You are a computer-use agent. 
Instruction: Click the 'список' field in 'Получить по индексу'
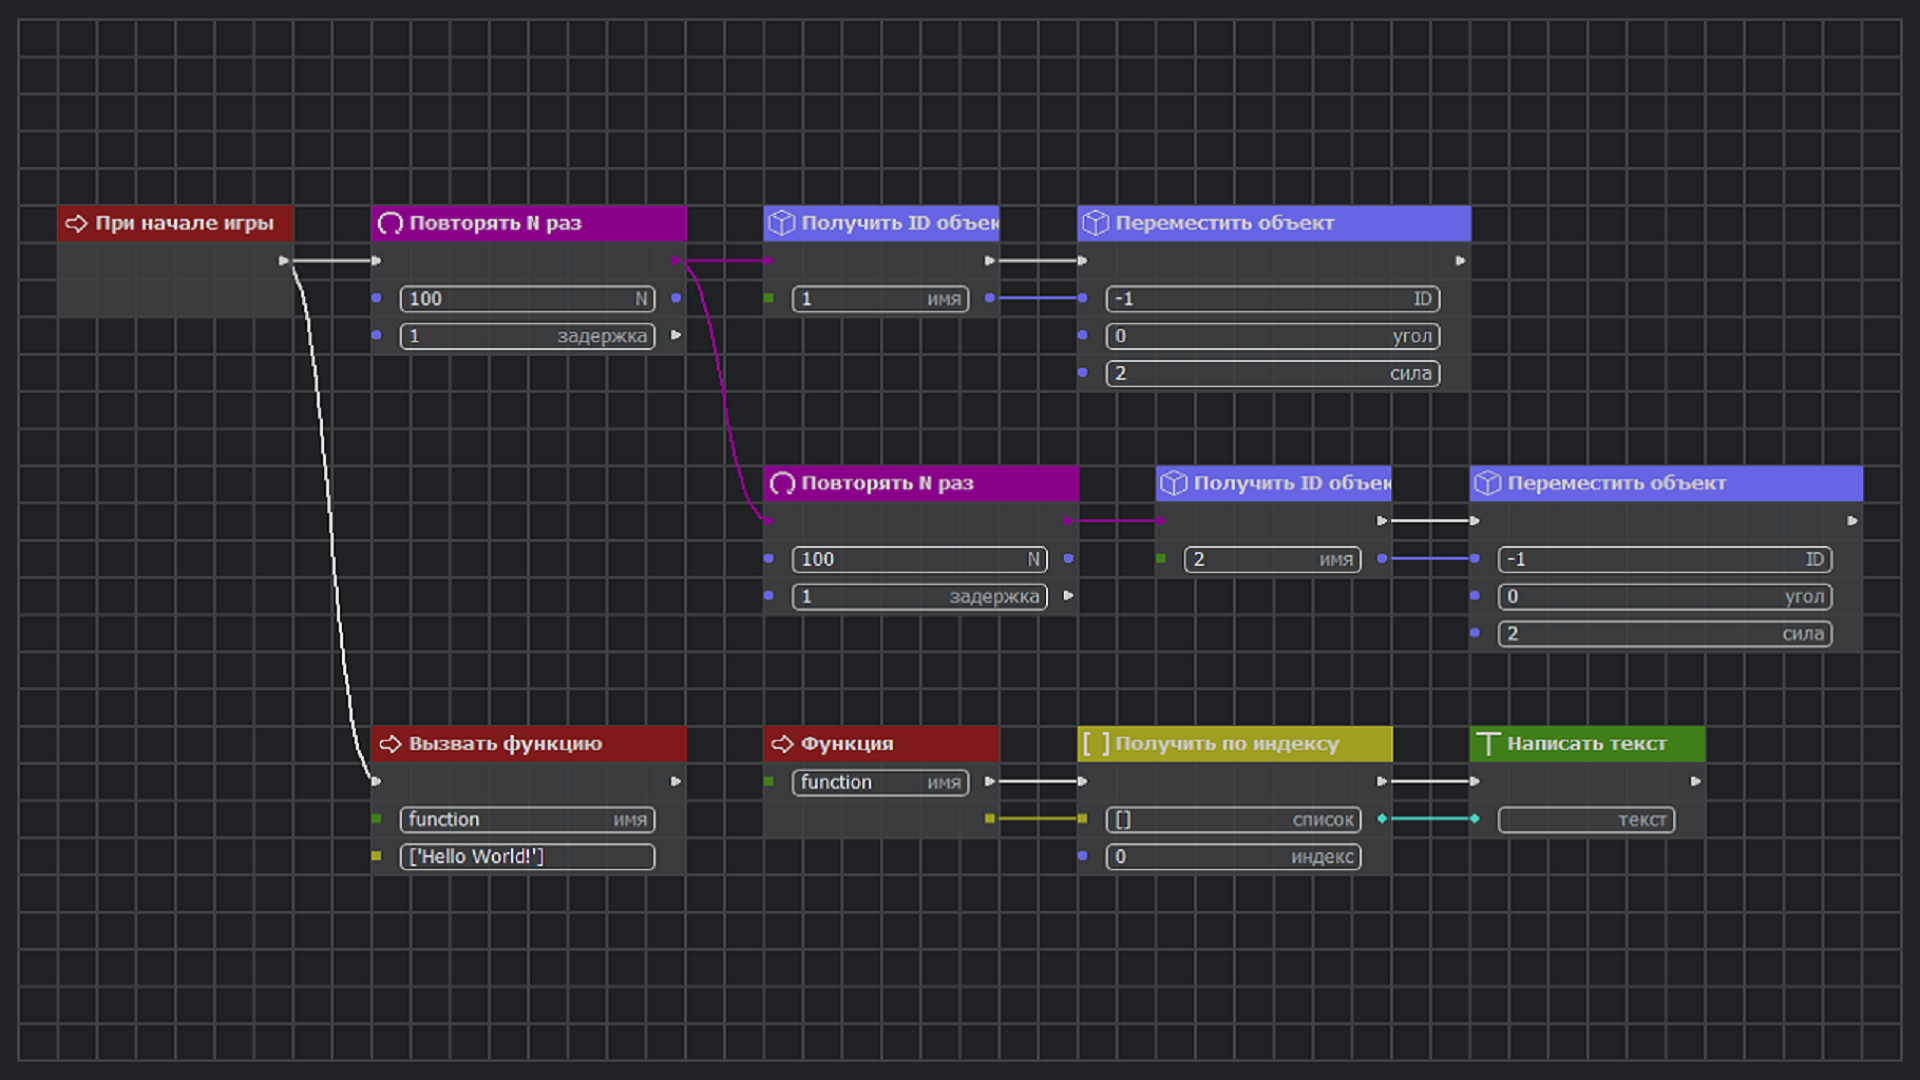1234,820
